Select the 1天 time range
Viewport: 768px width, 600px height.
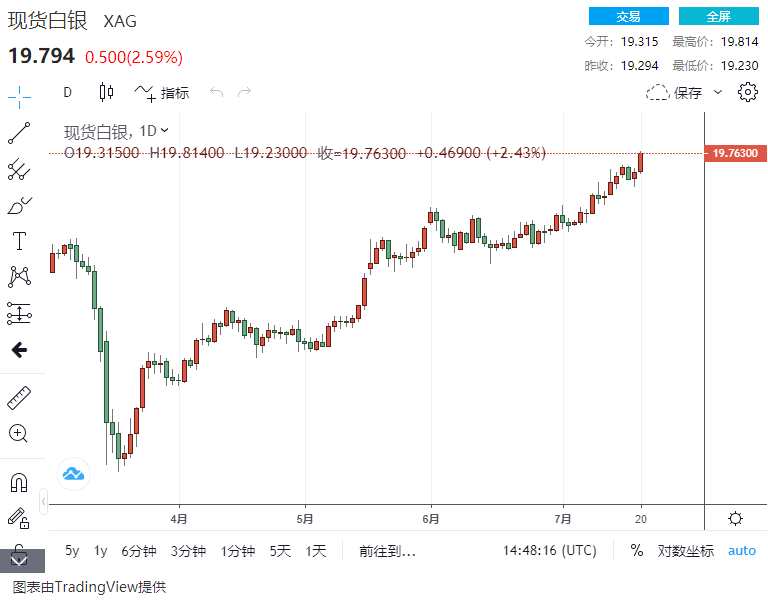pos(316,550)
